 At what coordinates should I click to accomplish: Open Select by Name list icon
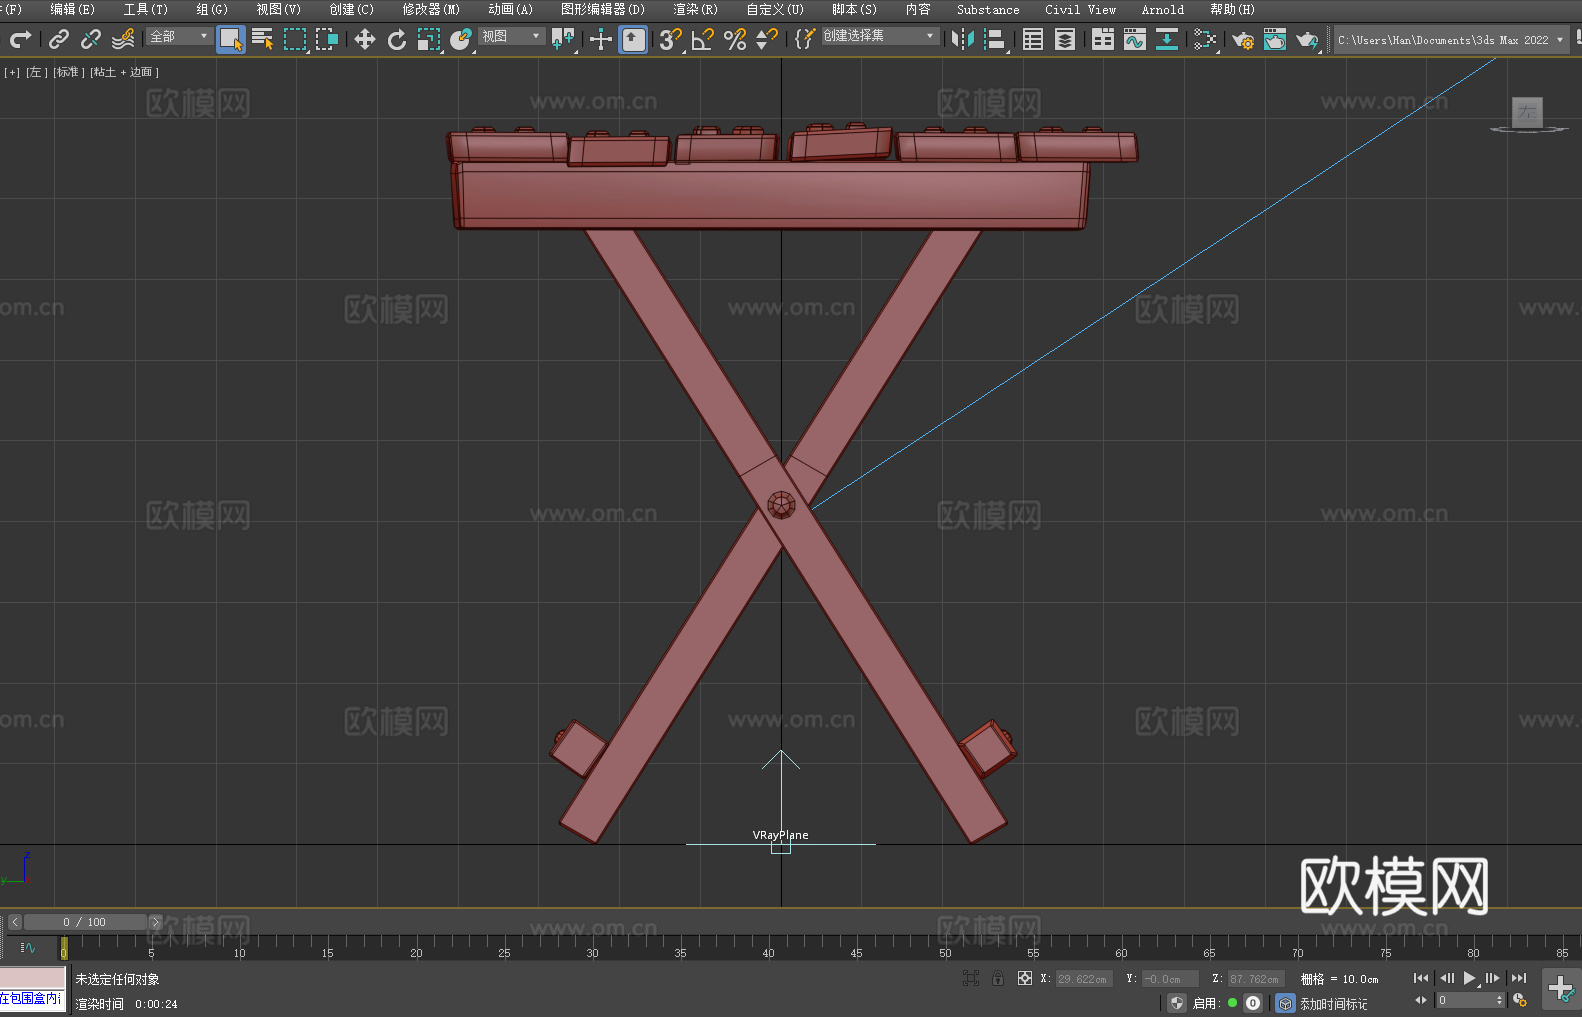(x=263, y=39)
